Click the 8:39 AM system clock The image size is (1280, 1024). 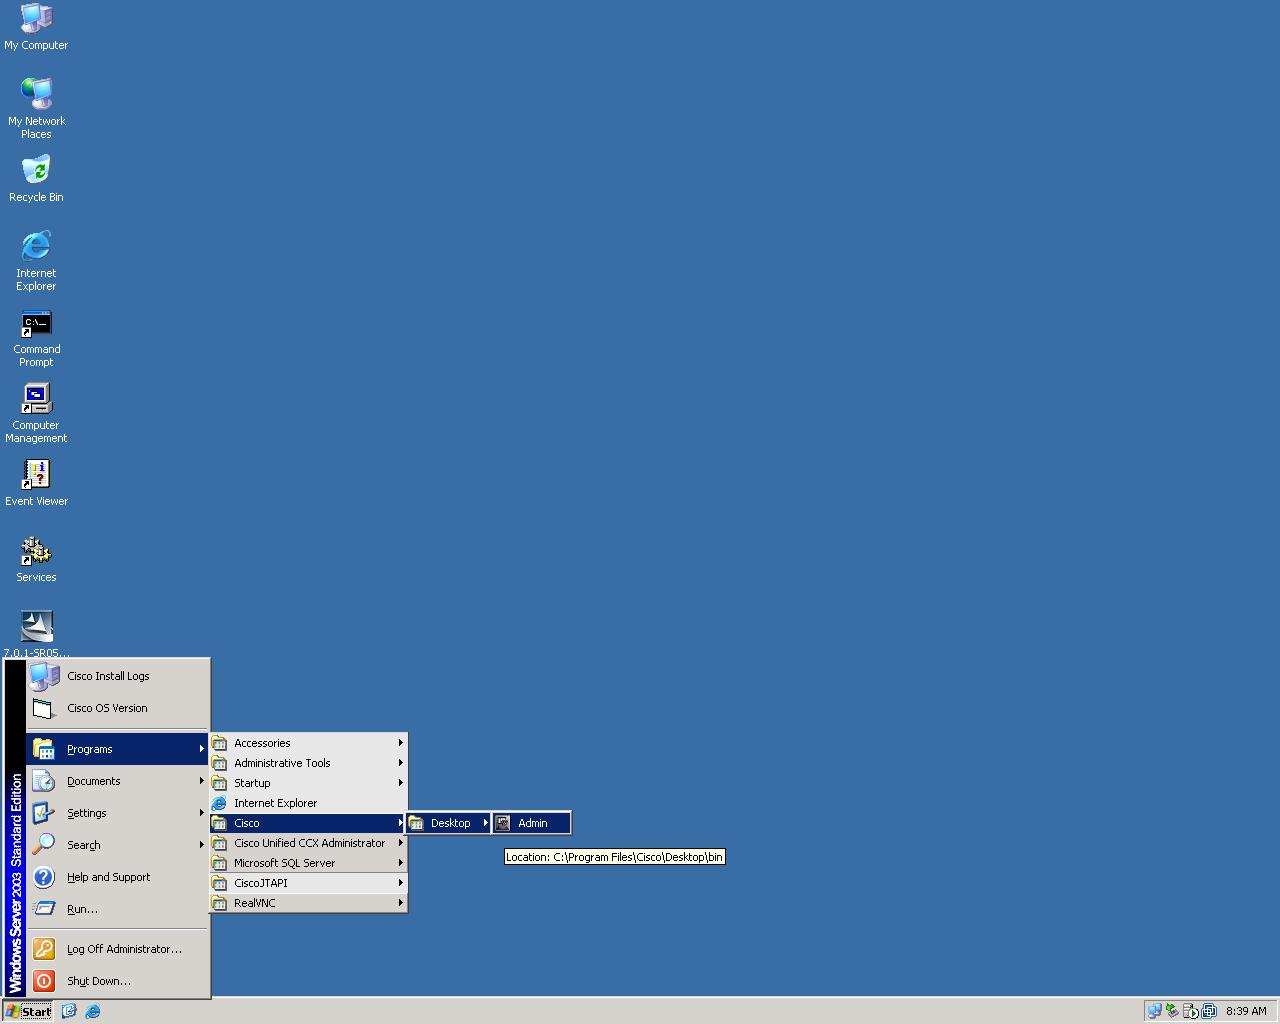click(1246, 1011)
